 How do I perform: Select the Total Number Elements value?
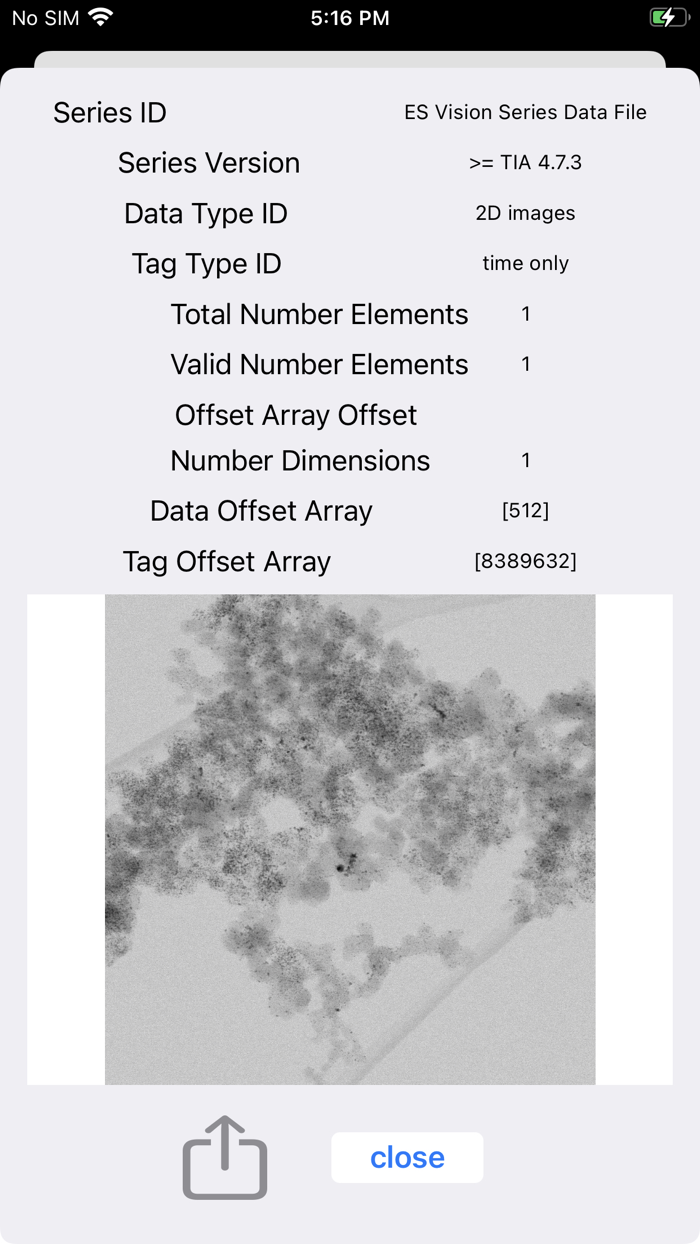[525, 314]
